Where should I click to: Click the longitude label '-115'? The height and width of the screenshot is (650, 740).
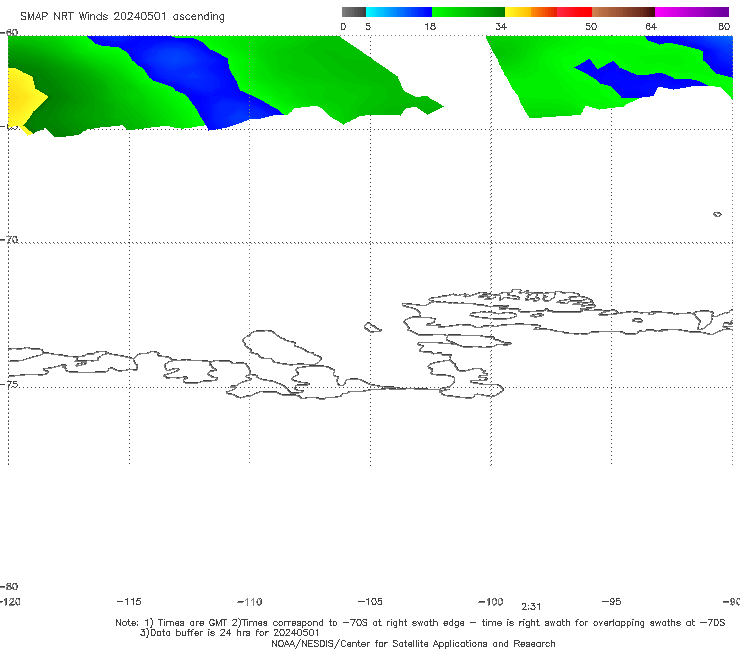129,601
